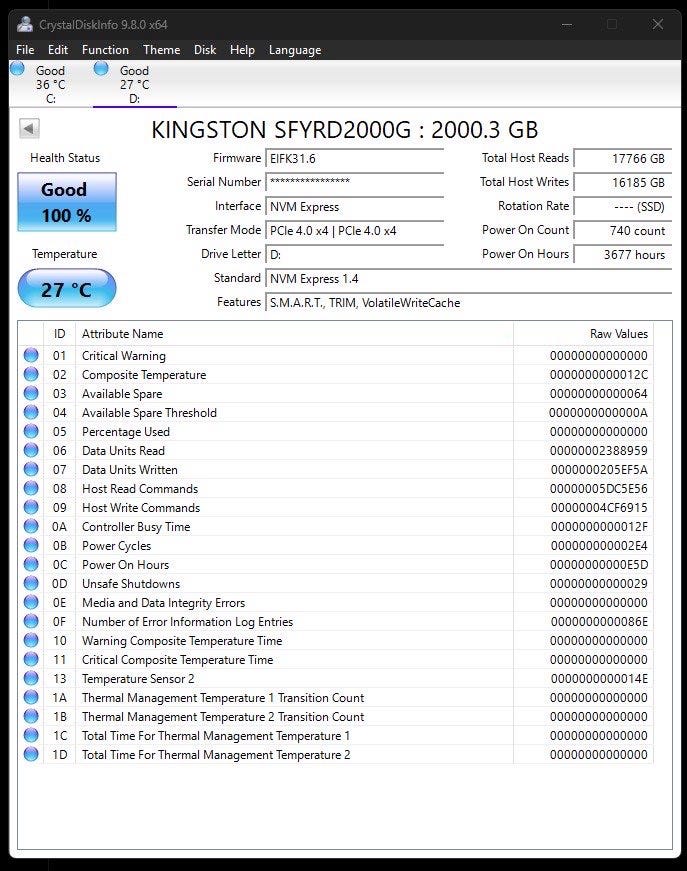Select raw value 0000000205EF5A
This screenshot has height=871, width=687.
point(599,469)
